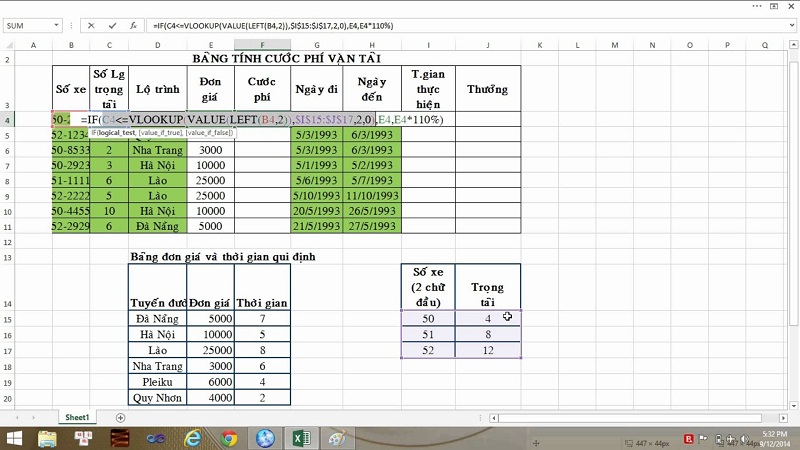
Task: Go to the next sheet arrow
Action: (34, 418)
